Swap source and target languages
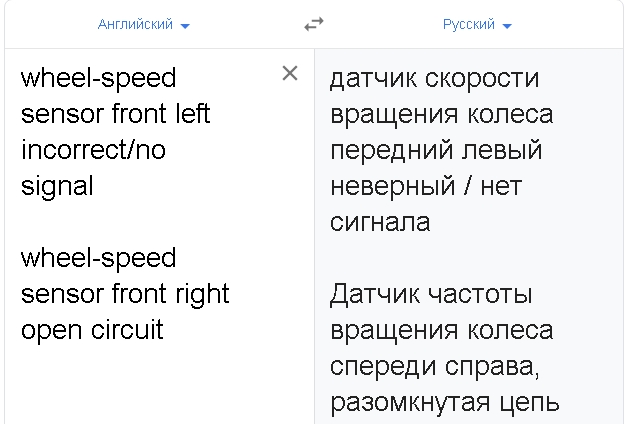This screenshot has width=629, height=424. click(314, 24)
